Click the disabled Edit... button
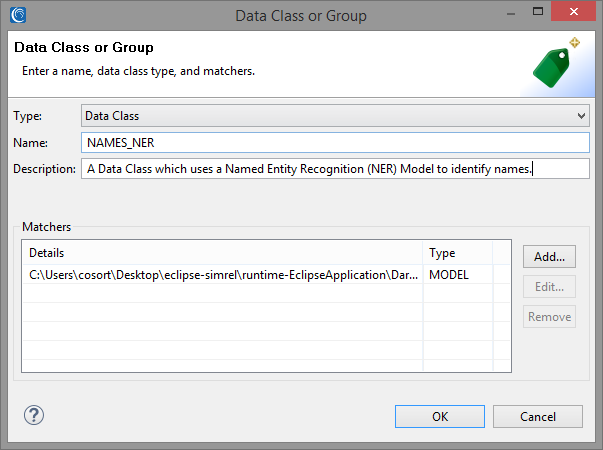This screenshot has height=450, width=603. point(549,287)
